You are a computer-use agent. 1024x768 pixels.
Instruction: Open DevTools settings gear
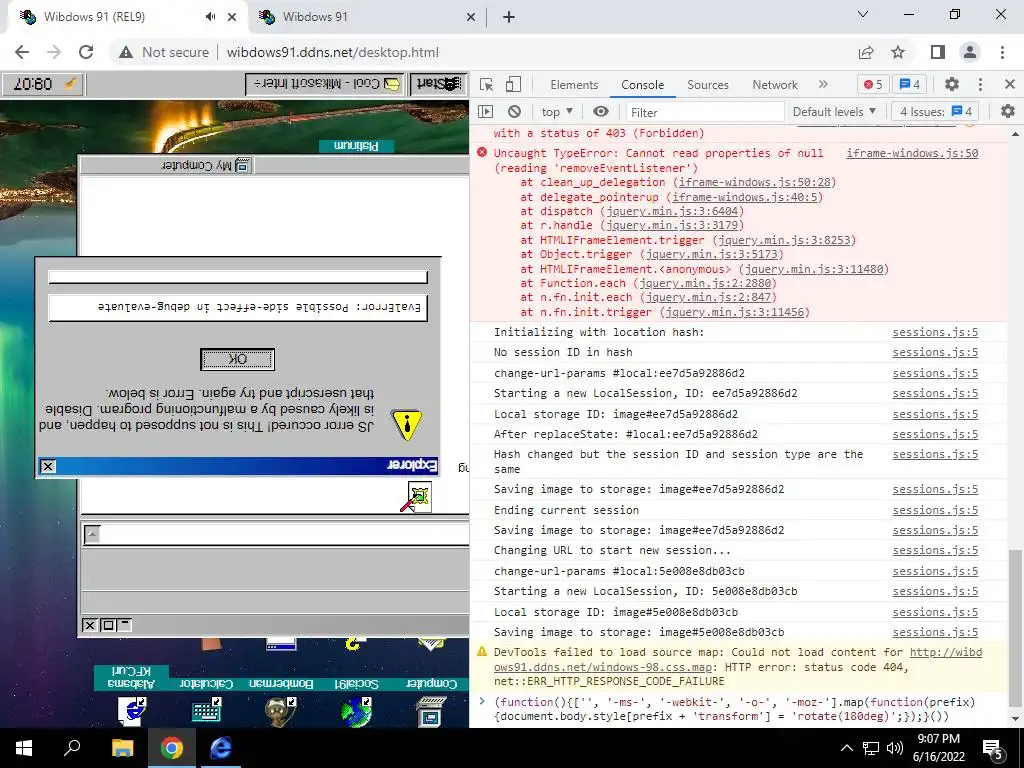click(x=952, y=84)
